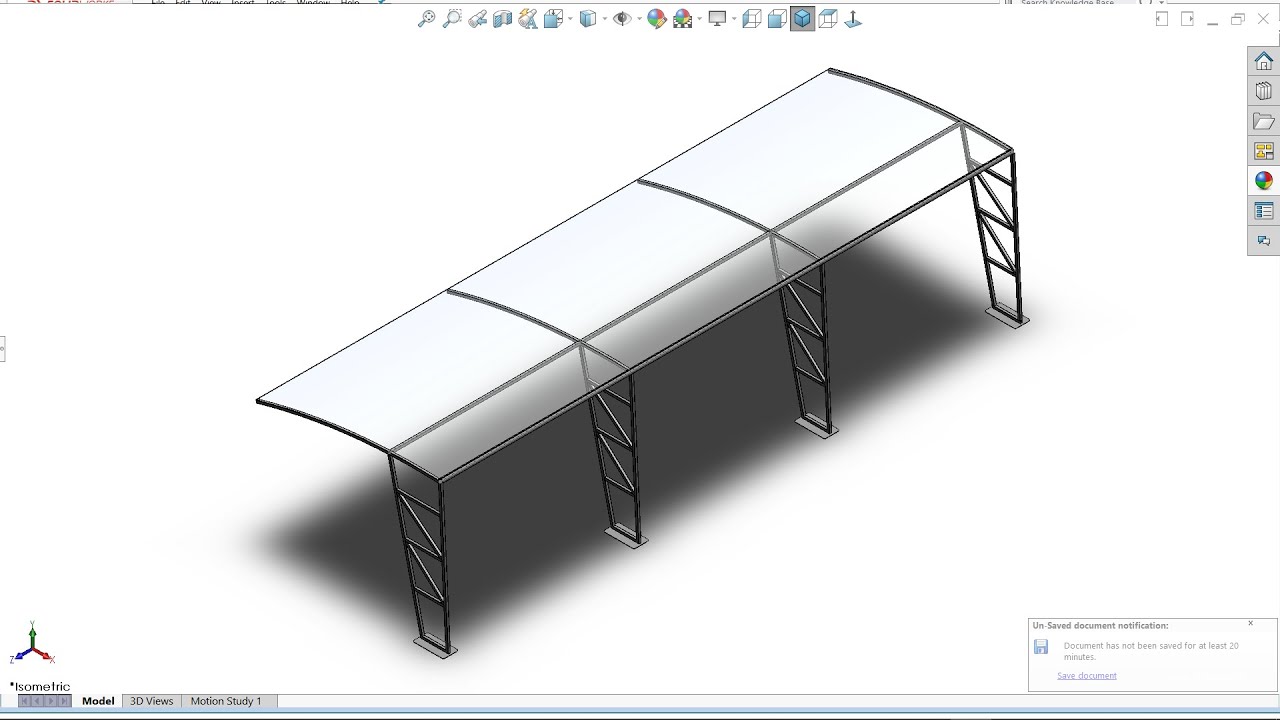Click the *Isometric view label
This screenshot has width=1280, height=720.
40,687
